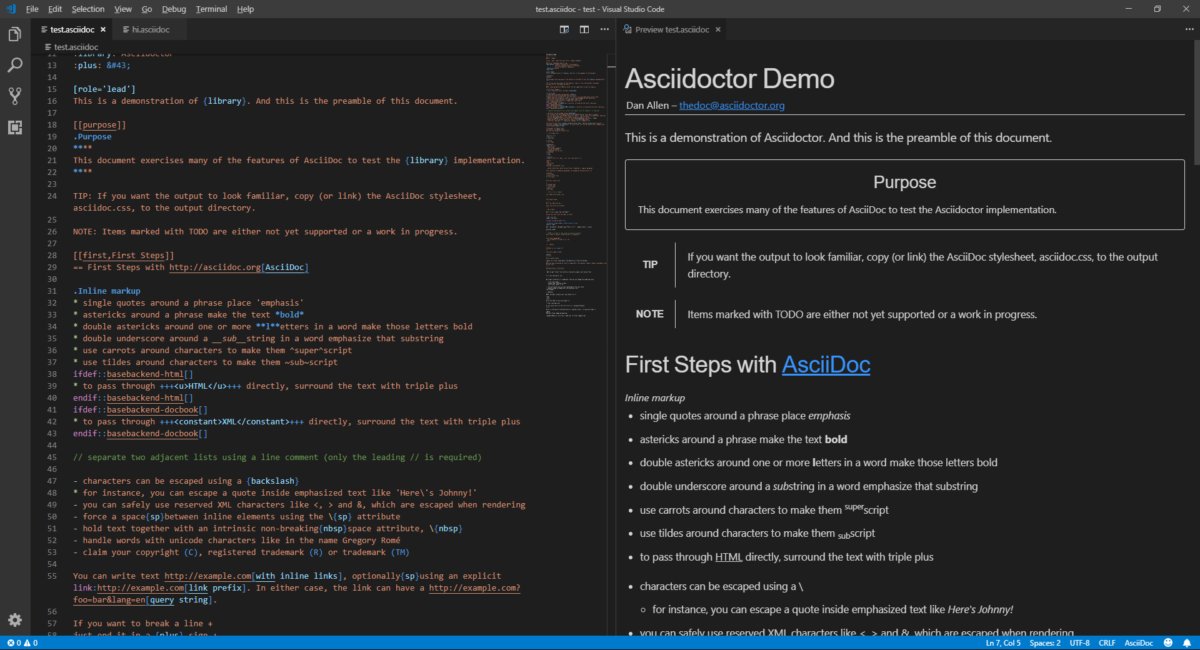Select AsciiDoc language mode in status bar
Viewport: 1200px width, 650px height.
click(1138, 643)
